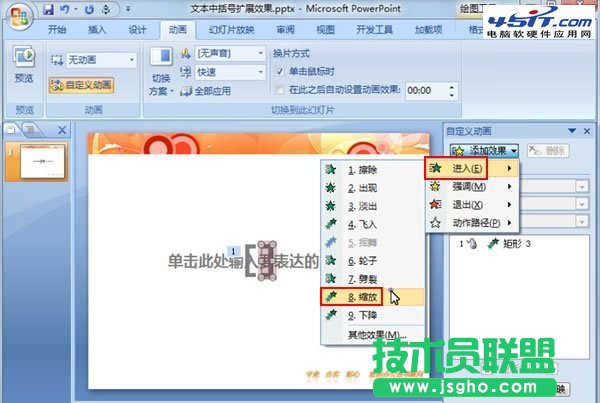Switch to the 加载项 ribbon tab
This screenshot has height=403, width=600.
[x=429, y=29]
